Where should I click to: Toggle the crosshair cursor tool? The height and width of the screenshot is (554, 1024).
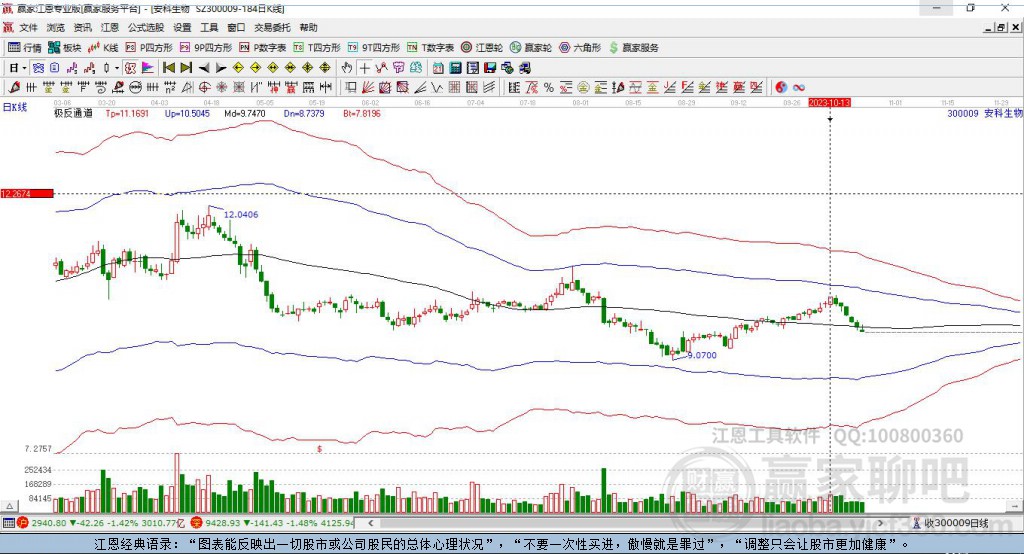click(x=364, y=68)
